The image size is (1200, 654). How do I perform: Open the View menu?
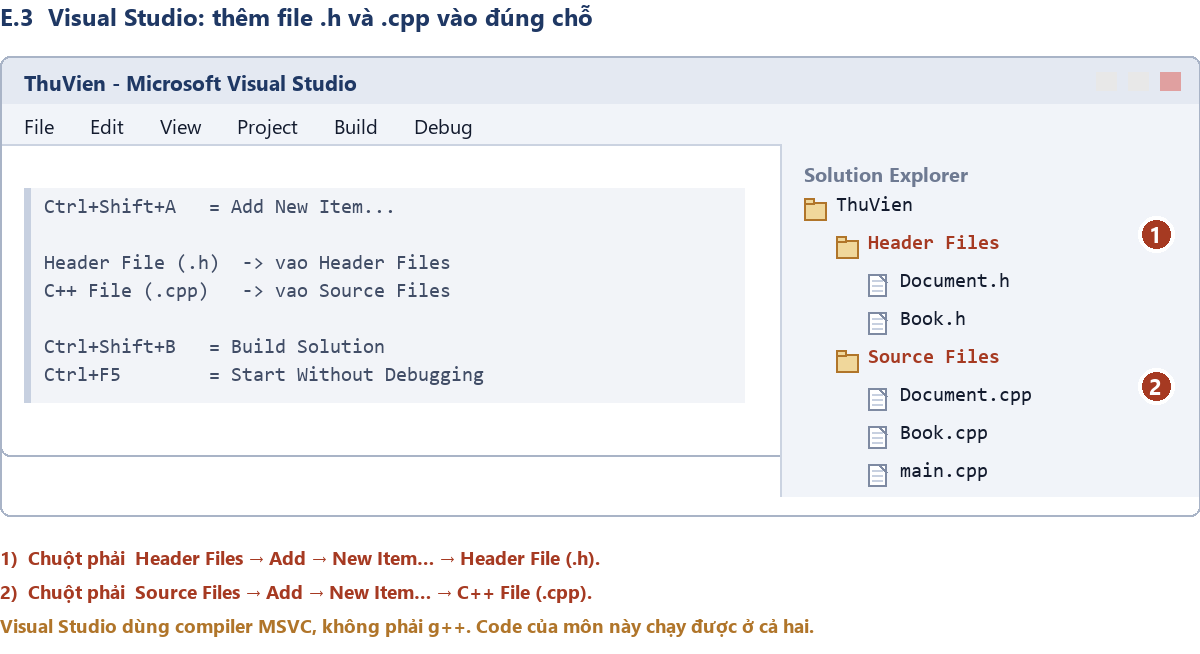tap(181, 127)
